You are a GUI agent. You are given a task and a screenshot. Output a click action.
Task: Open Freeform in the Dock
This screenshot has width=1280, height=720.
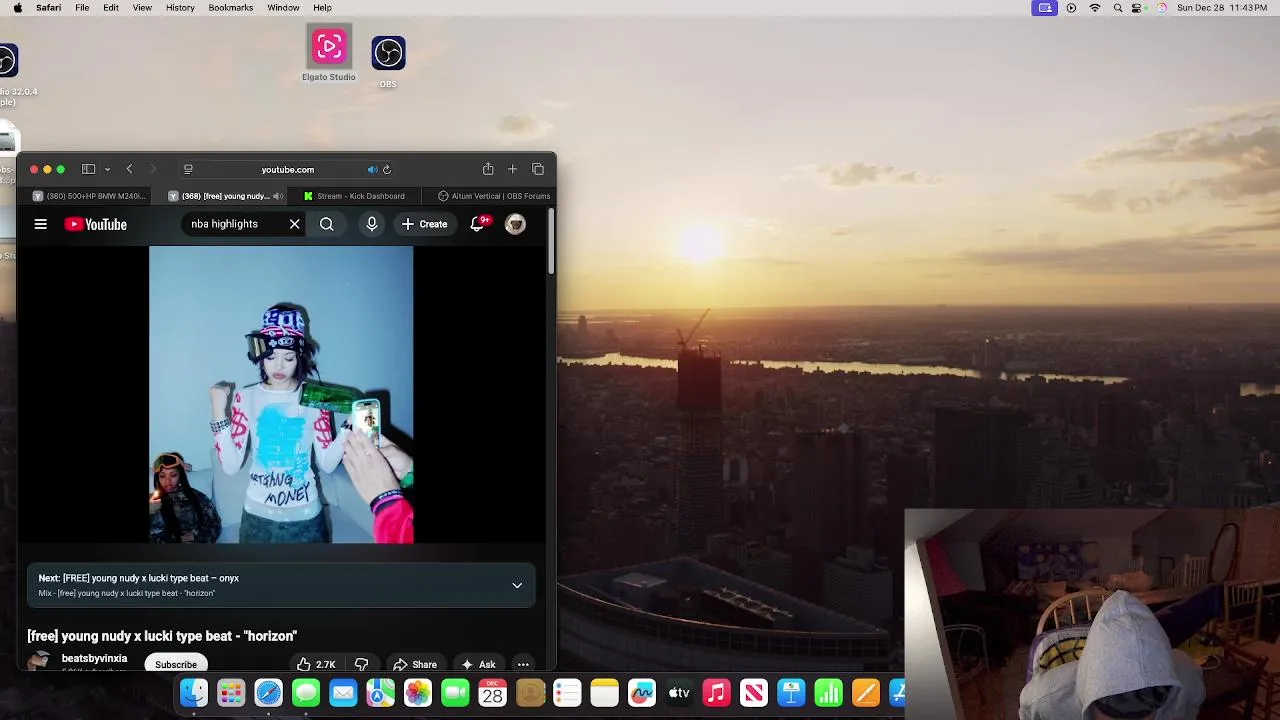tap(642, 693)
